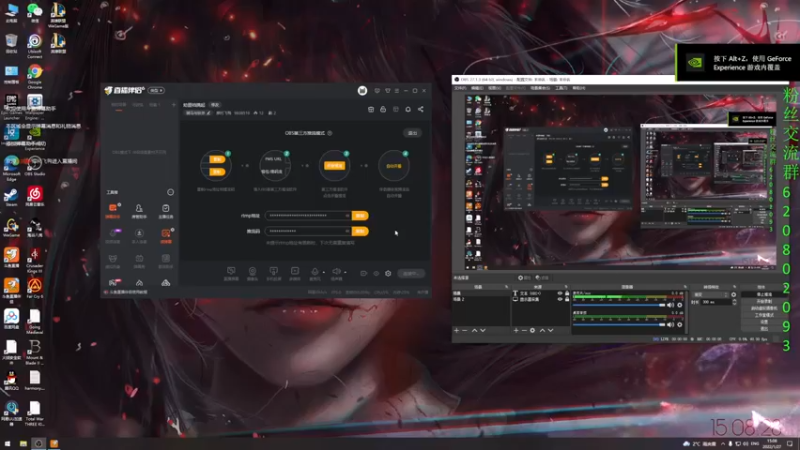The width and height of the screenshot is (800, 450).
Task: Mute the first OBS audio mixer channel
Action: [670, 305]
